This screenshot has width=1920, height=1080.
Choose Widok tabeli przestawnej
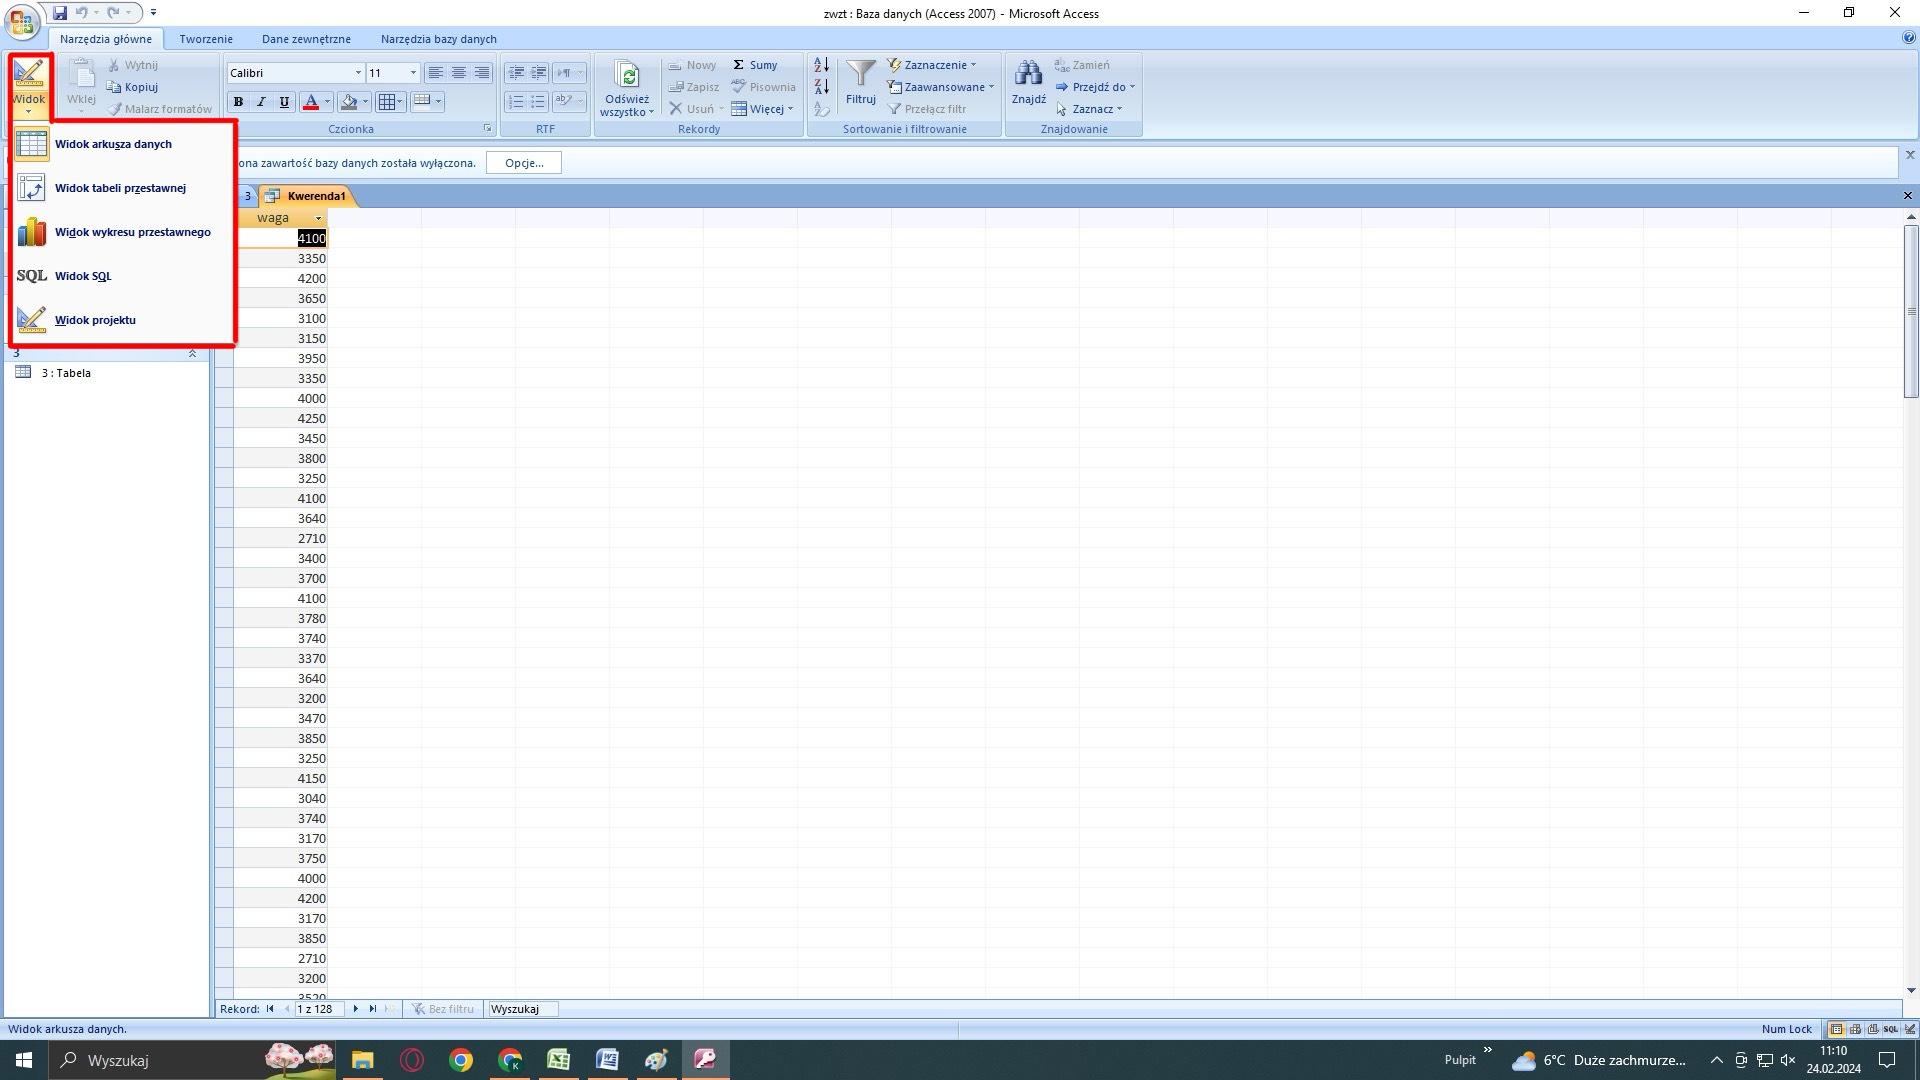pyautogui.click(x=124, y=188)
